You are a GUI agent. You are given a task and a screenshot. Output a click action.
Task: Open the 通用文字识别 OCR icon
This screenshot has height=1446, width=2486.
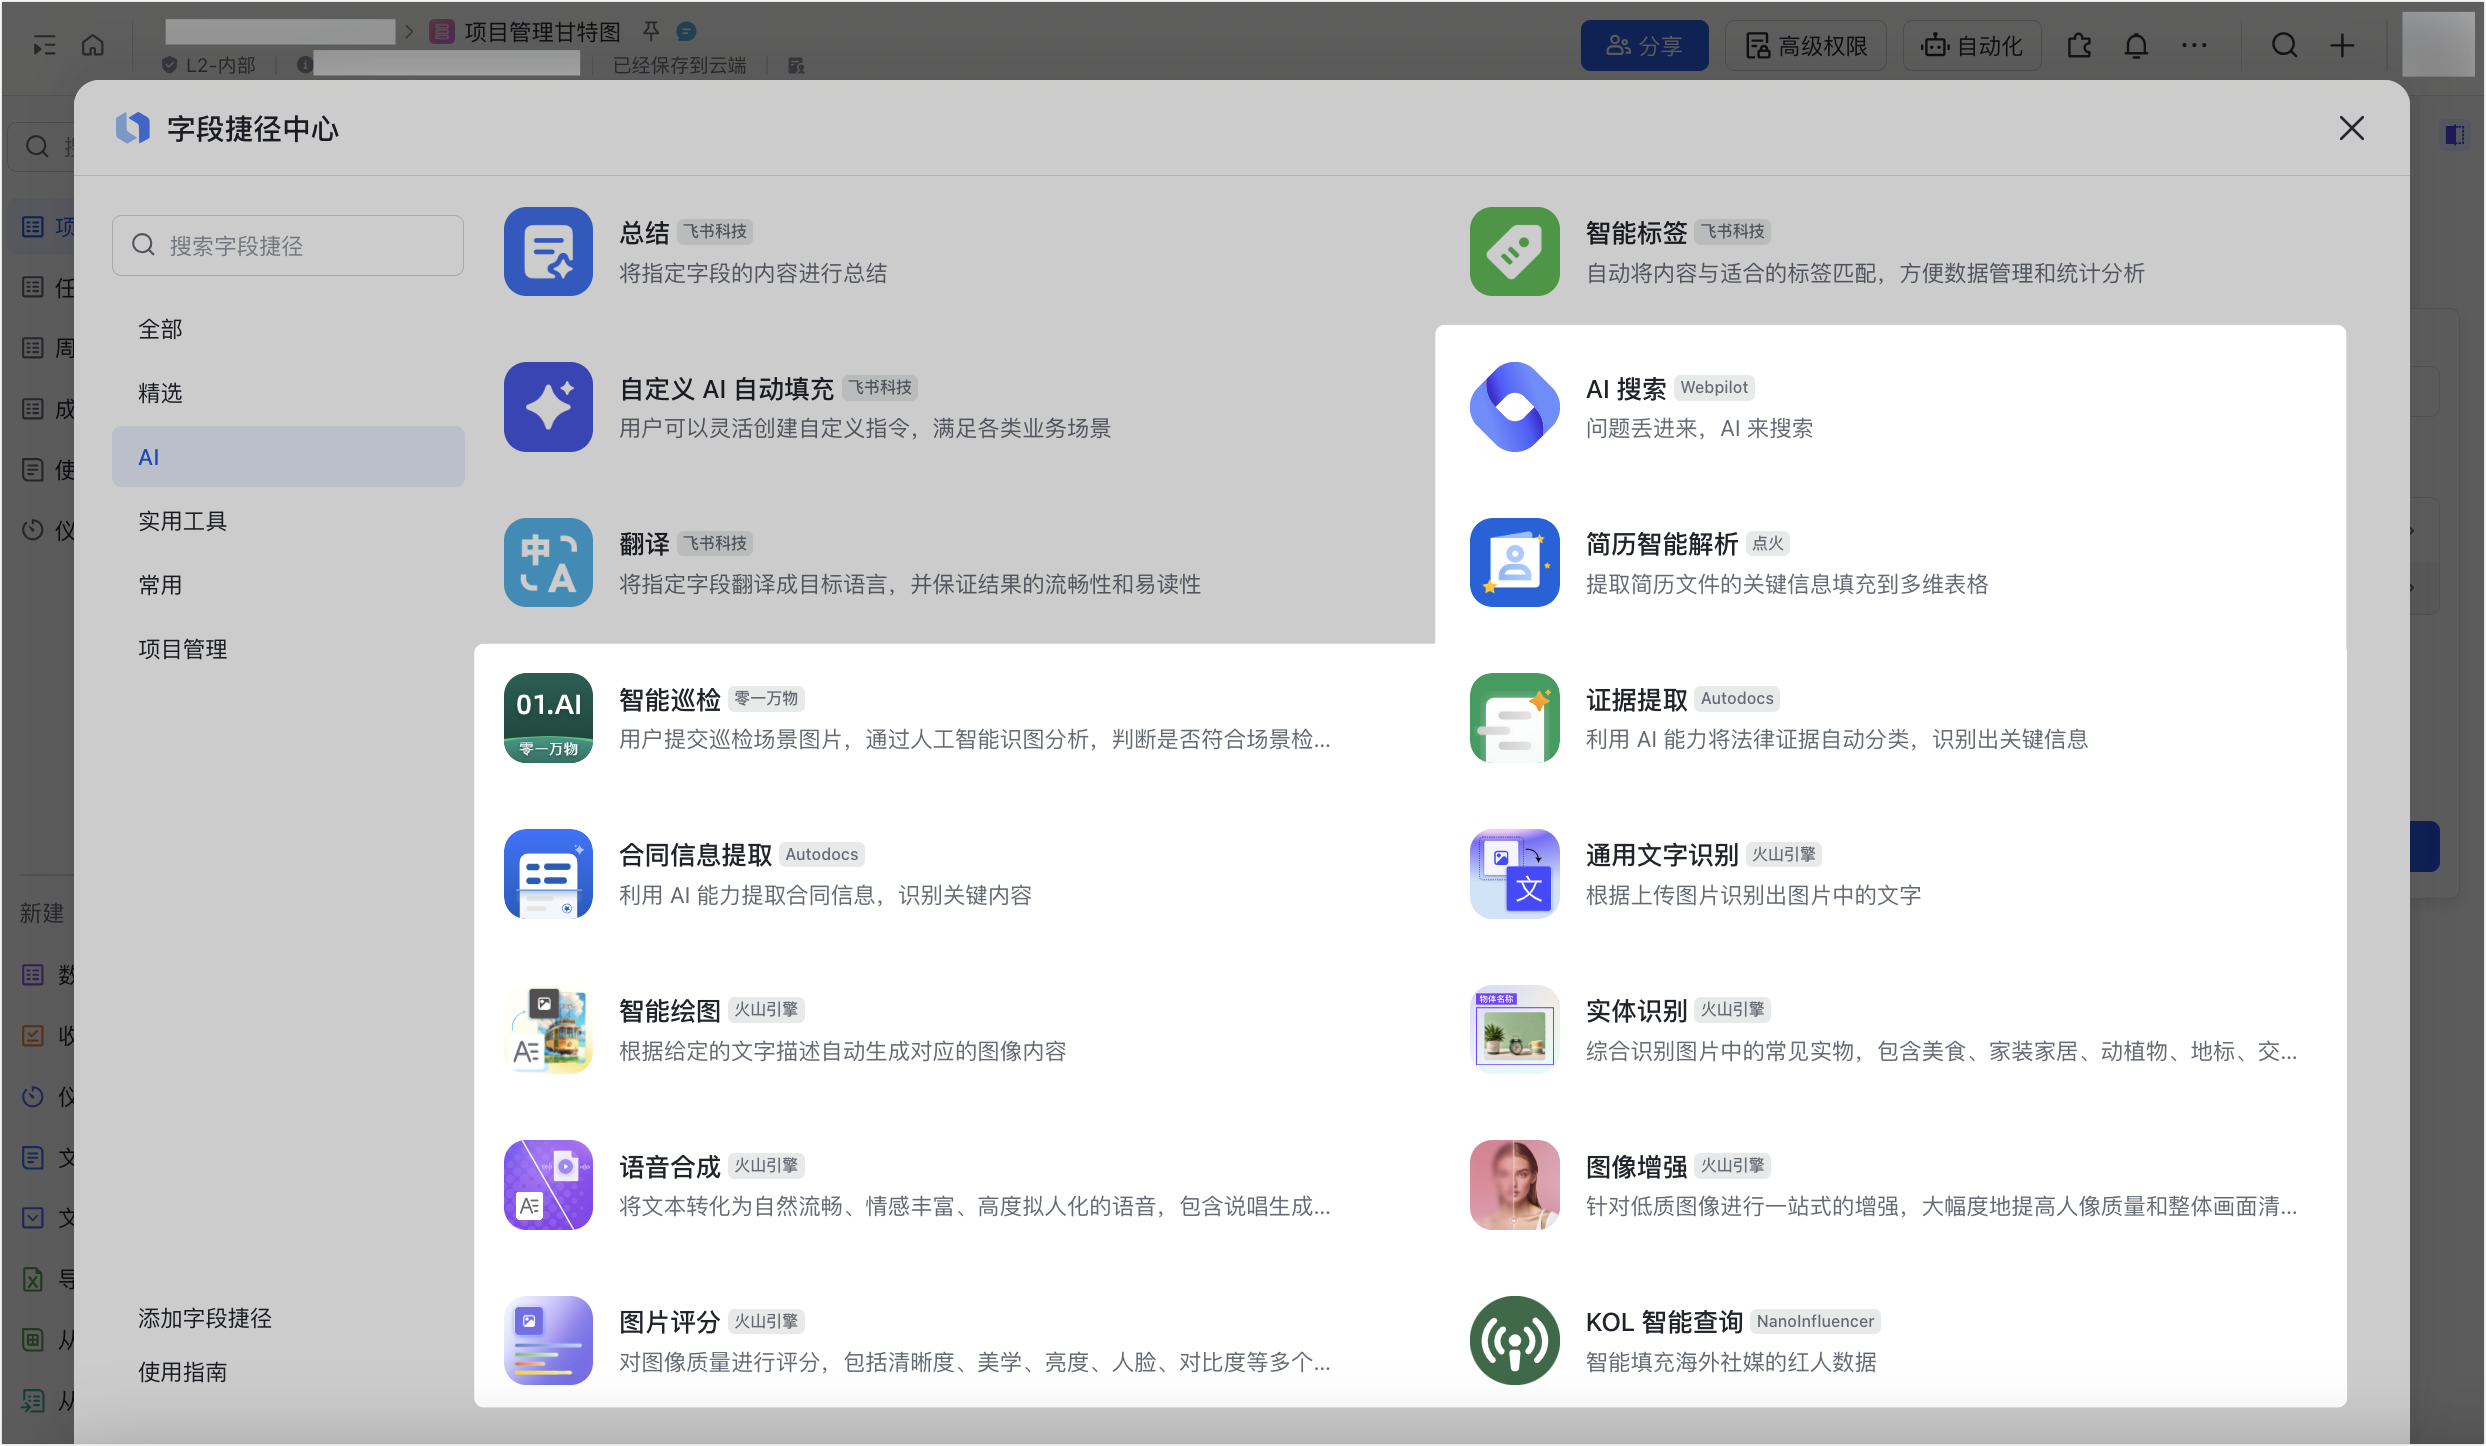click(1514, 873)
